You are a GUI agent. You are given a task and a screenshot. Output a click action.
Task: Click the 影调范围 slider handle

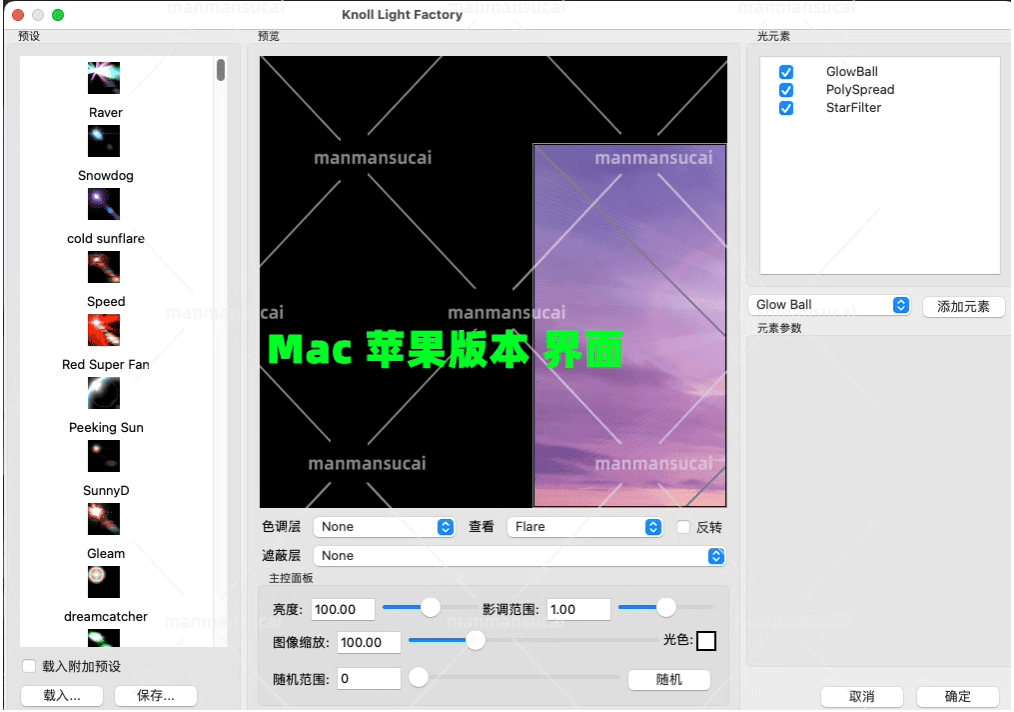666,607
